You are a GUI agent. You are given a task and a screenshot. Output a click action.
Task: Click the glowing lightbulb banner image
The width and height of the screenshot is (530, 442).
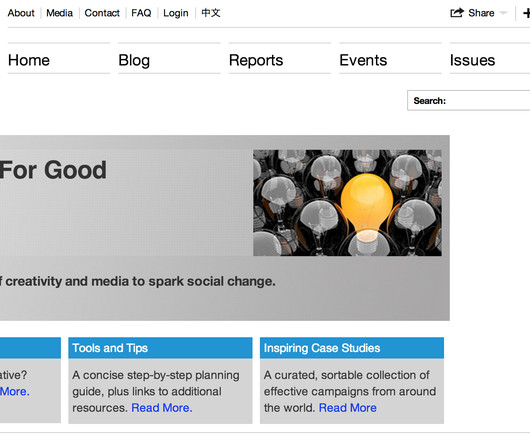coord(347,203)
